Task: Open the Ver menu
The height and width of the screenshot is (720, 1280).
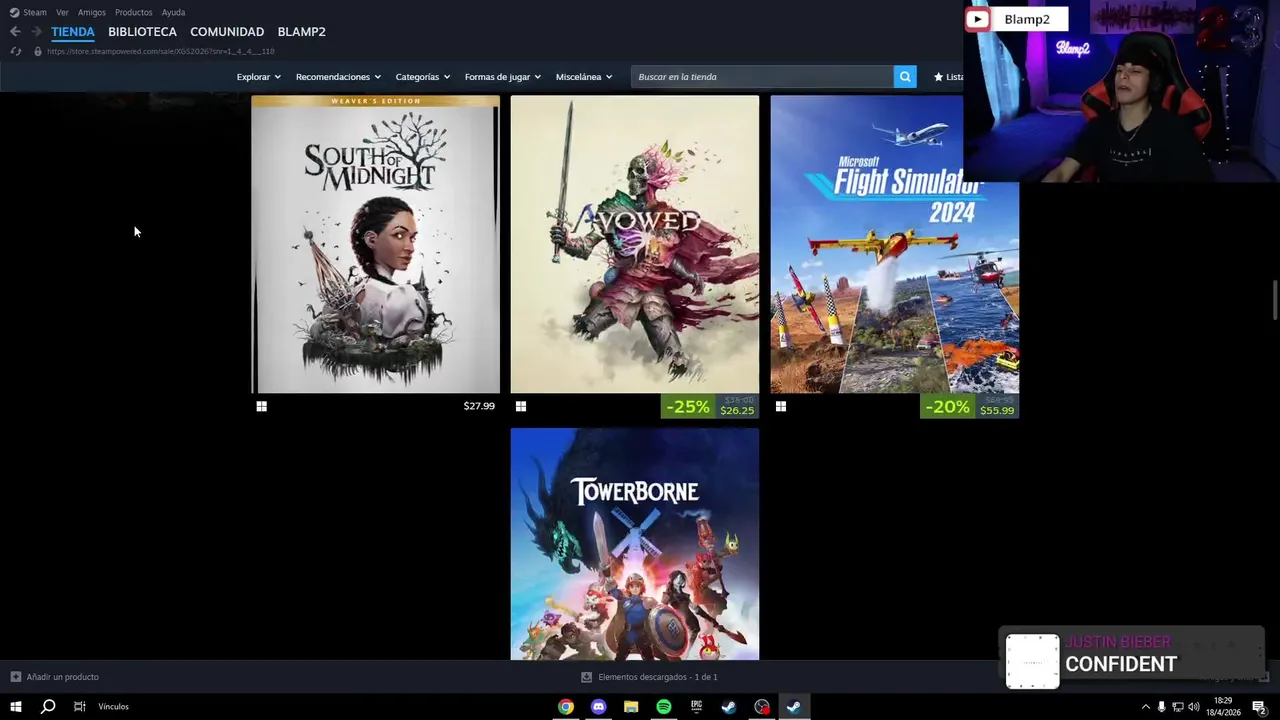Action: click(x=62, y=12)
